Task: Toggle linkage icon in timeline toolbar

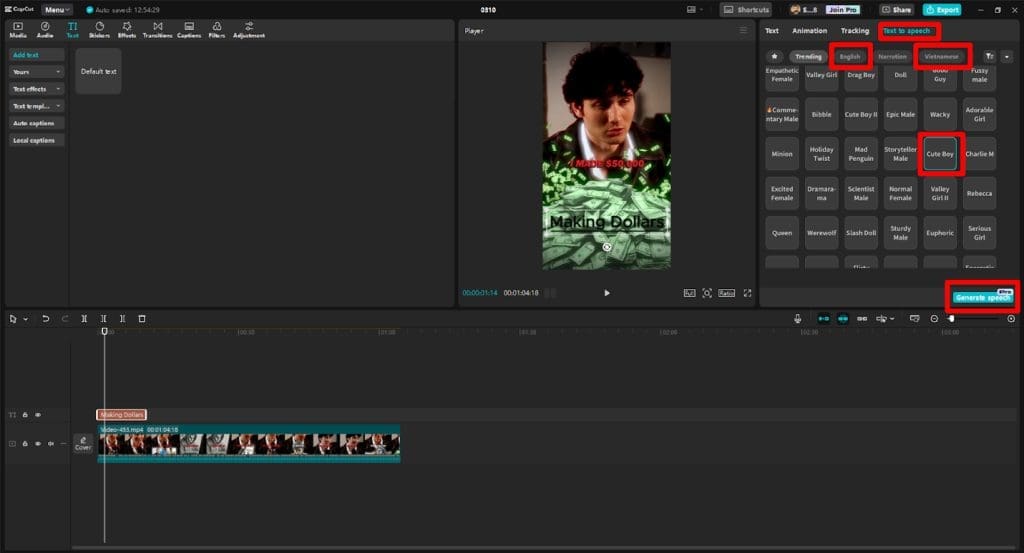Action: [862, 319]
